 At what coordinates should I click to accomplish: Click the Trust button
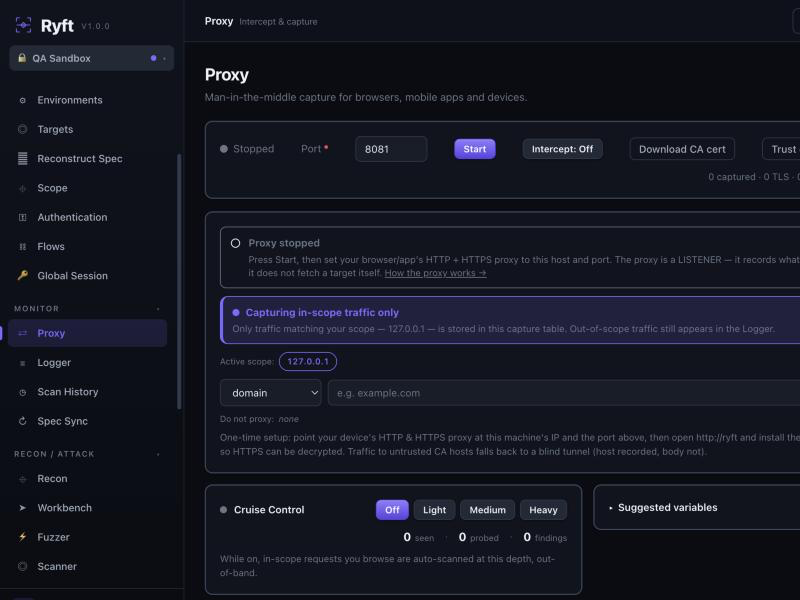tap(781, 149)
